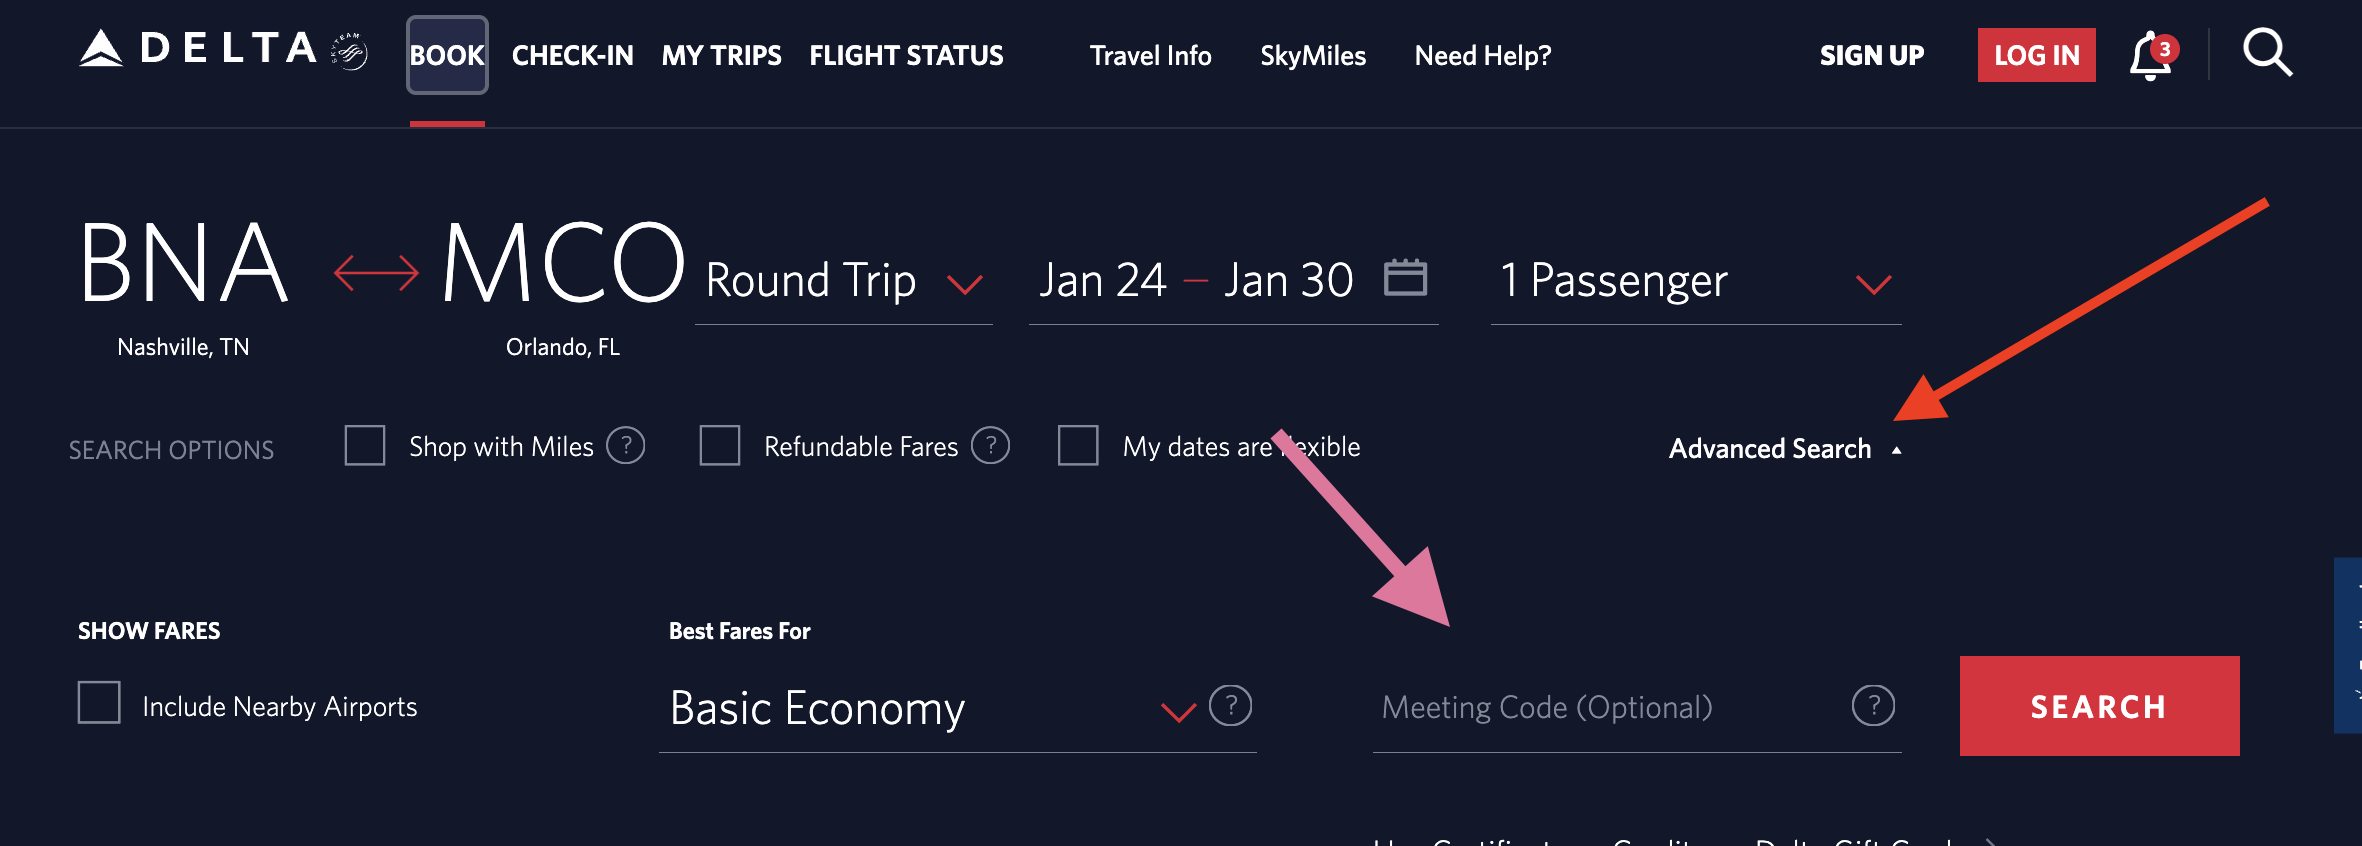Collapse the Advanced Search section
The image size is (2362, 846).
[x=1770, y=449]
